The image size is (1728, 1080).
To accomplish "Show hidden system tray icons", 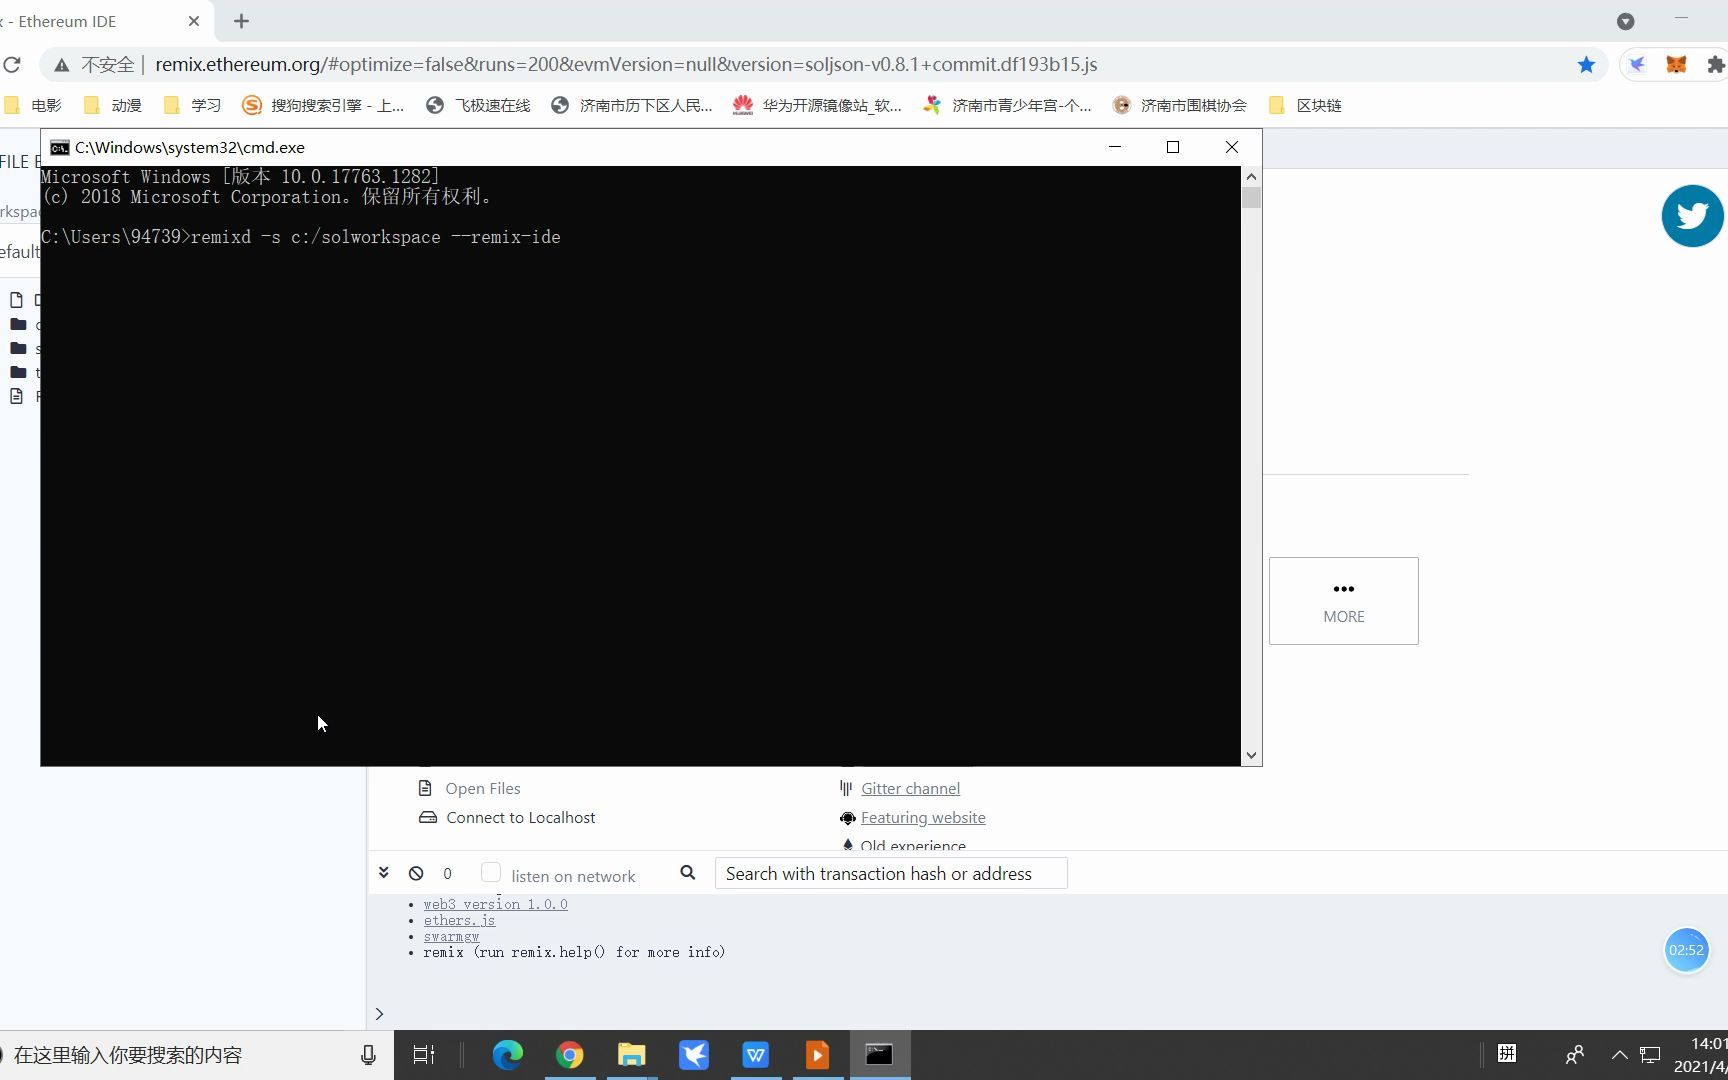I will tap(1620, 1055).
